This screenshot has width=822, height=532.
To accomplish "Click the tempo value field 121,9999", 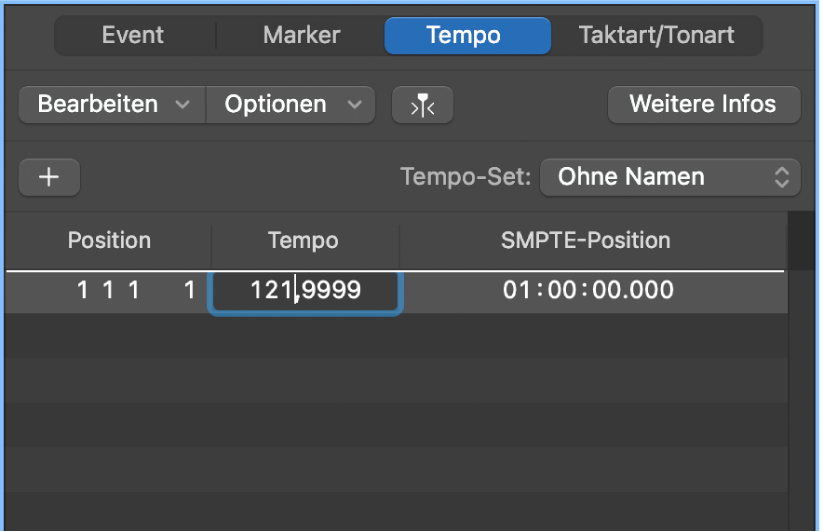I will click(x=306, y=291).
